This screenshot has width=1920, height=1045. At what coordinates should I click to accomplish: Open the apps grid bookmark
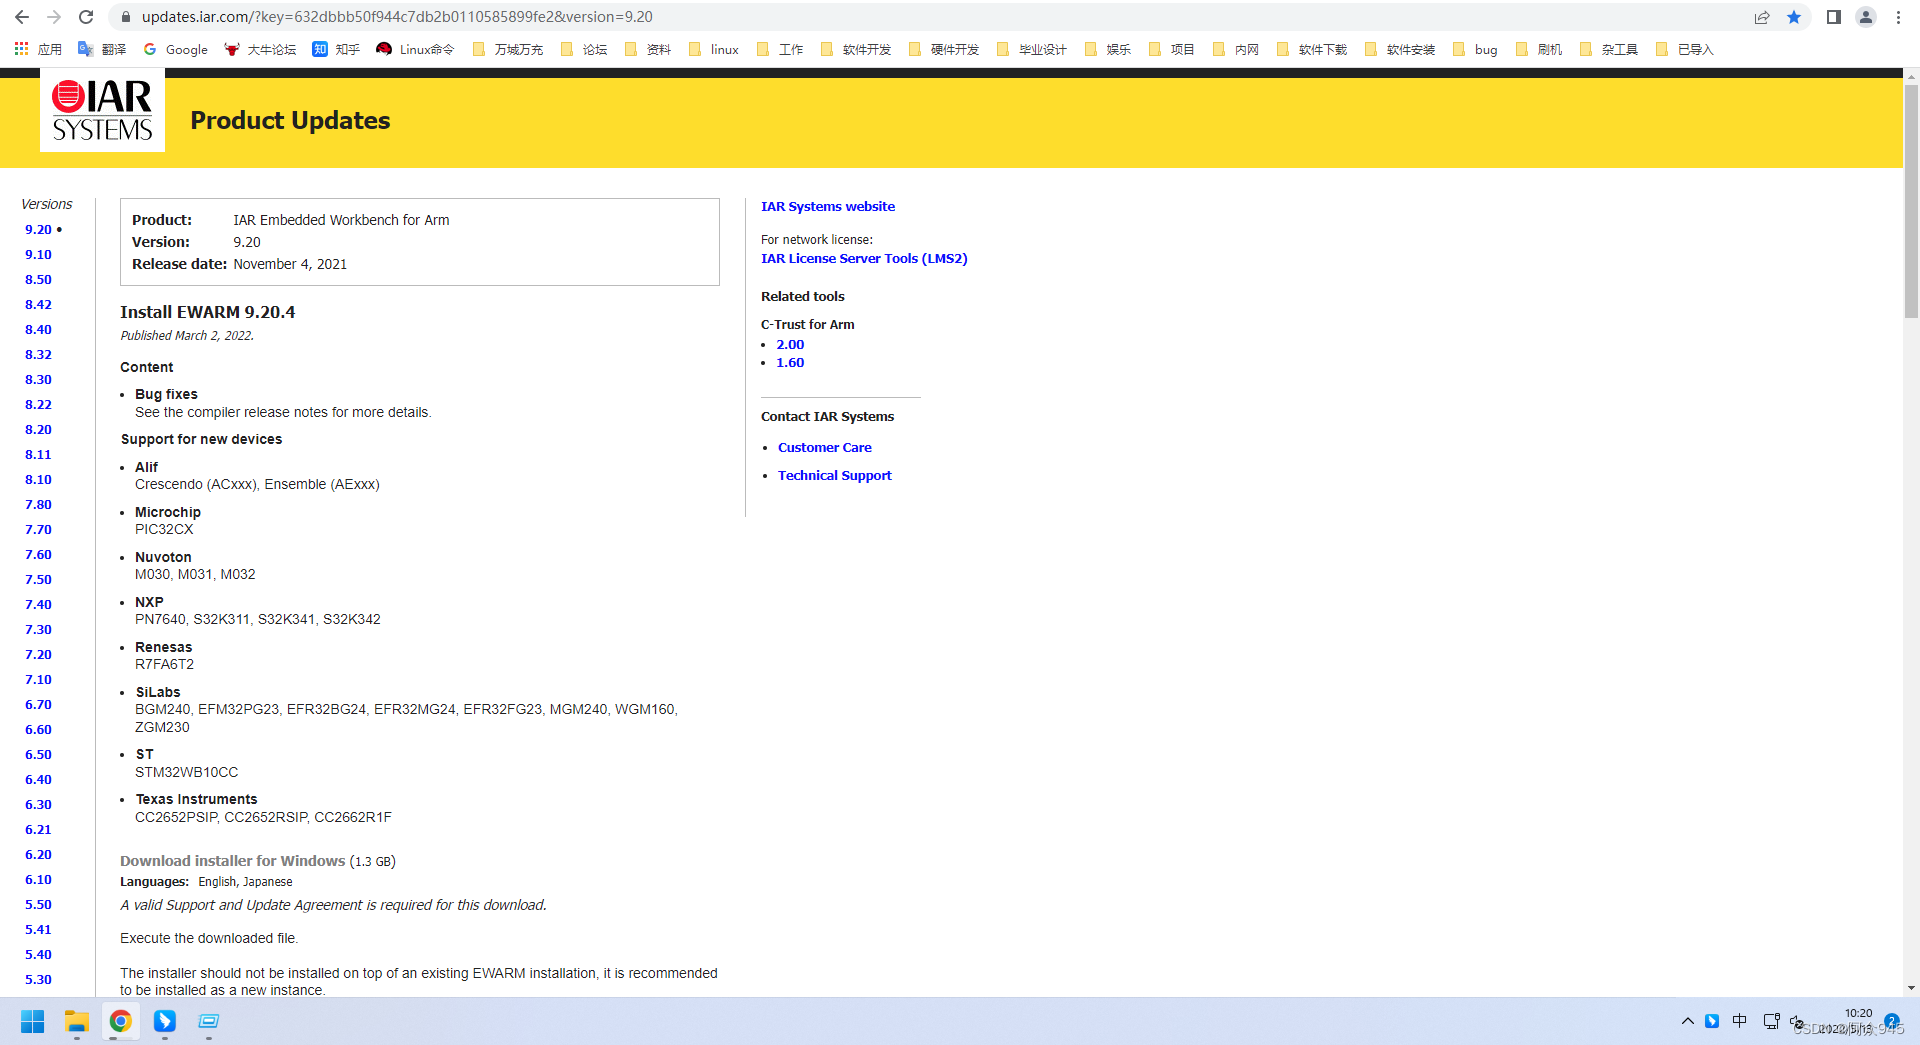click(x=38, y=49)
